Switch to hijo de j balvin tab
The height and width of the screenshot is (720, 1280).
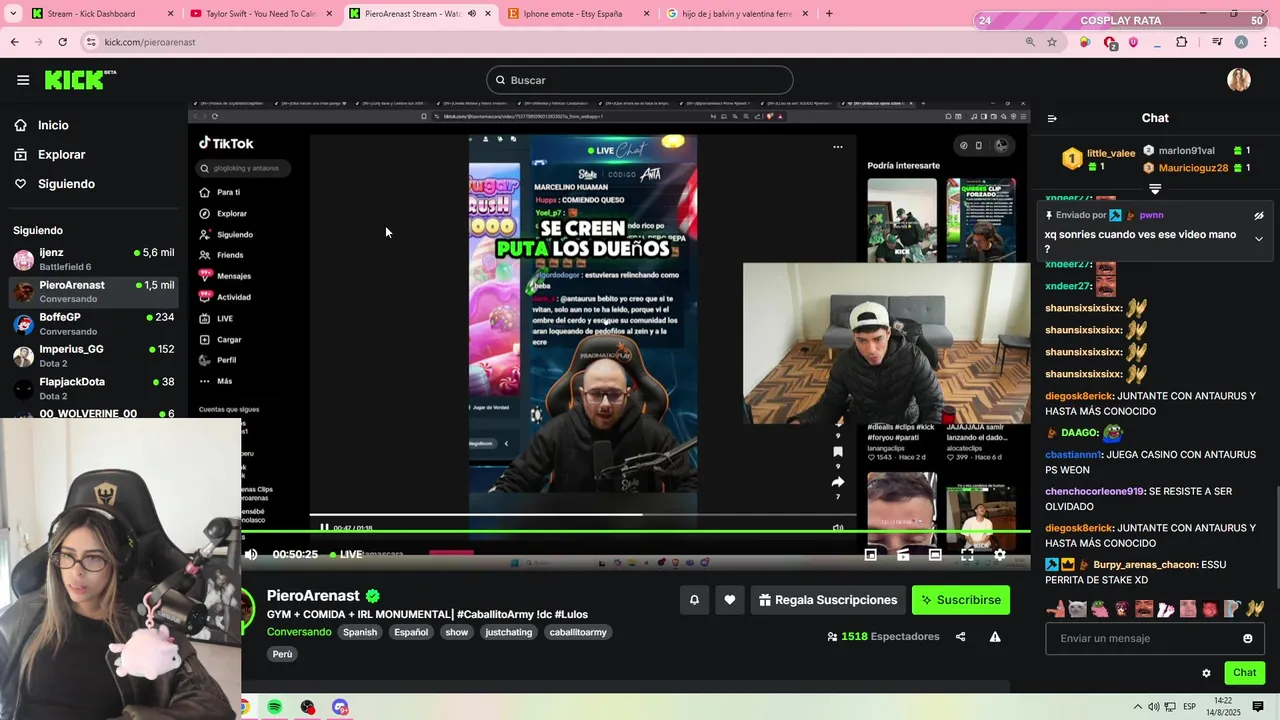pyautogui.click(x=736, y=14)
